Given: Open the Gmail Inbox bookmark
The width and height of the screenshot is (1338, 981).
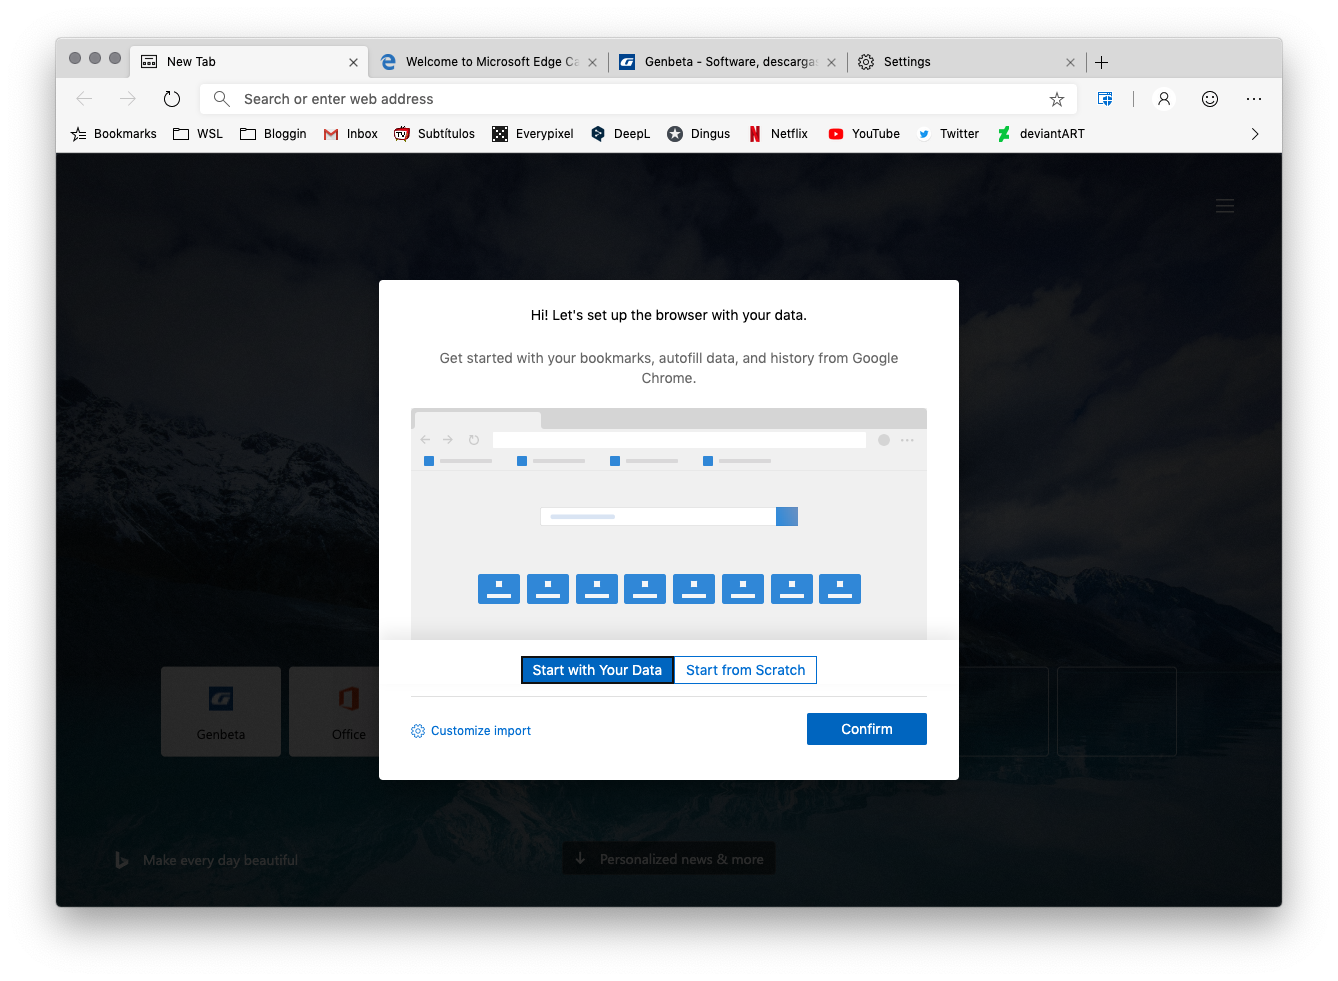Looking at the screenshot, I should 350,134.
